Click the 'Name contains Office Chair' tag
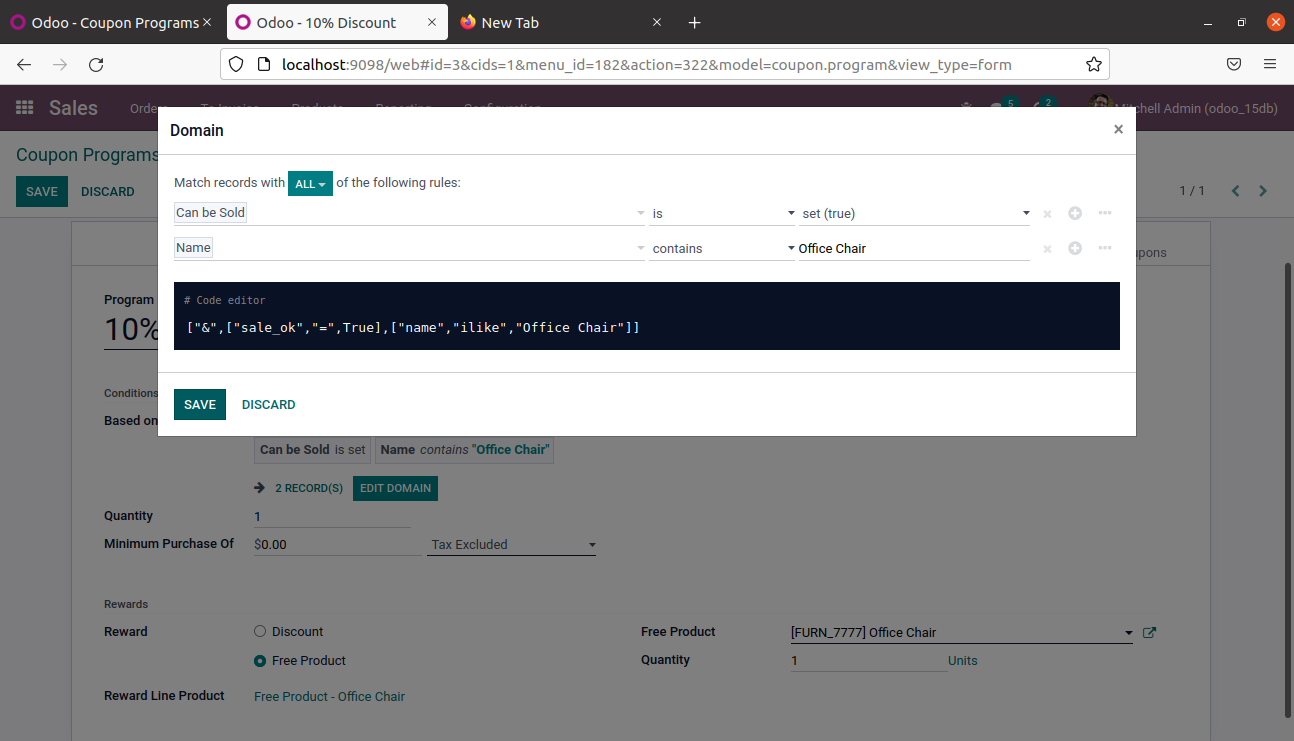The width and height of the screenshot is (1294, 741). pos(464,450)
